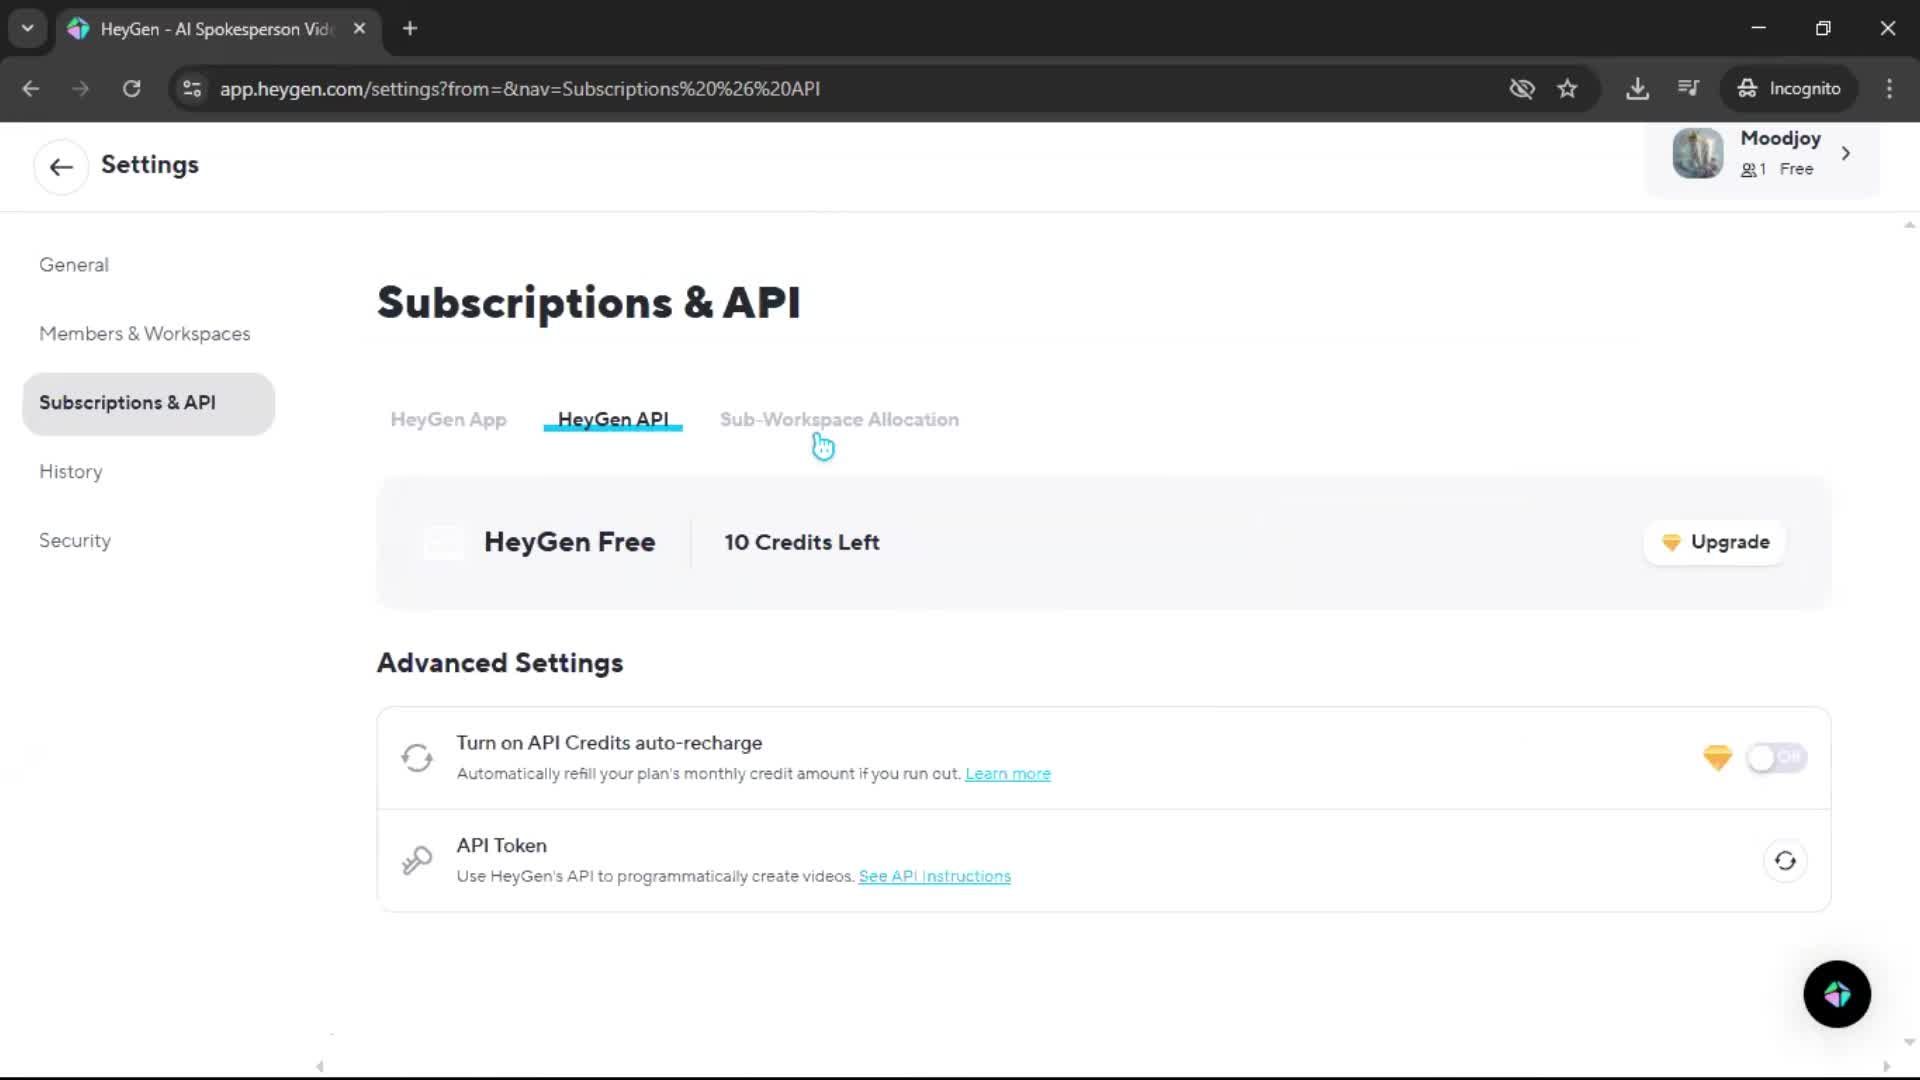Click the tracking protection eye icon
Image resolution: width=1920 pixels, height=1080 pixels.
click(x=1521, y=89)
